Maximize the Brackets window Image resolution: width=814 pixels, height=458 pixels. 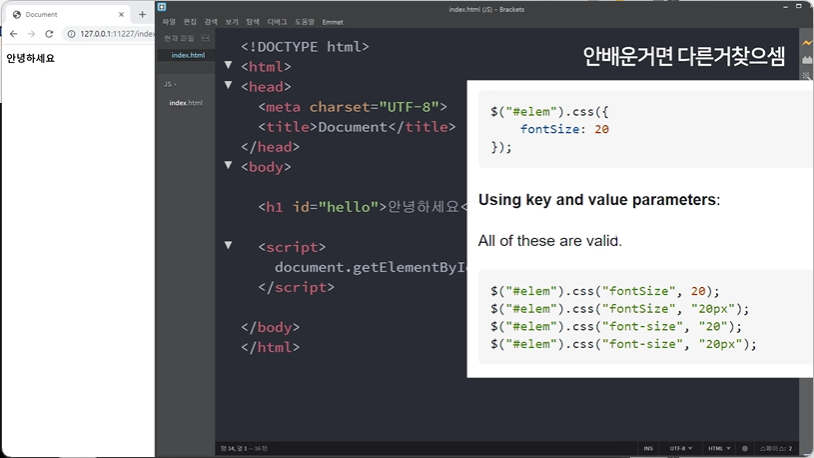[799, 7]
